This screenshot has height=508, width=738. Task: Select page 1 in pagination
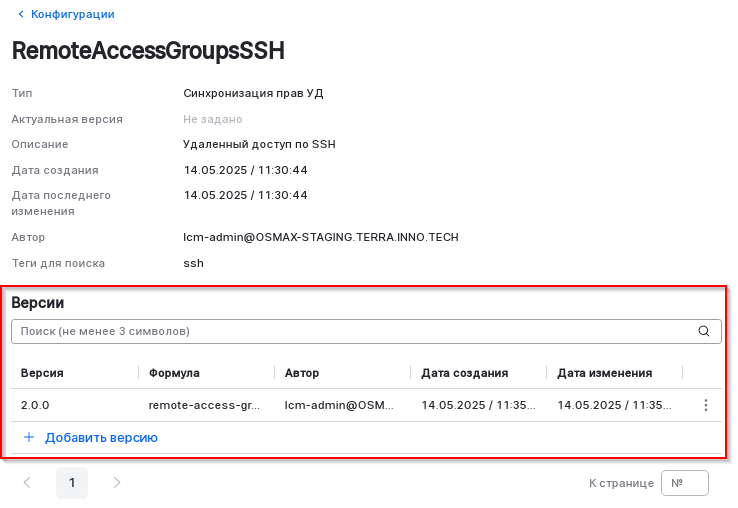72,483
